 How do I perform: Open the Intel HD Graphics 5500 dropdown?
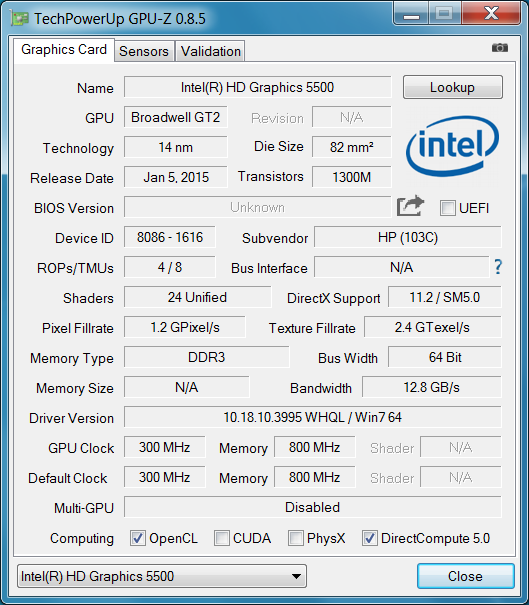(x=162, y=576)
